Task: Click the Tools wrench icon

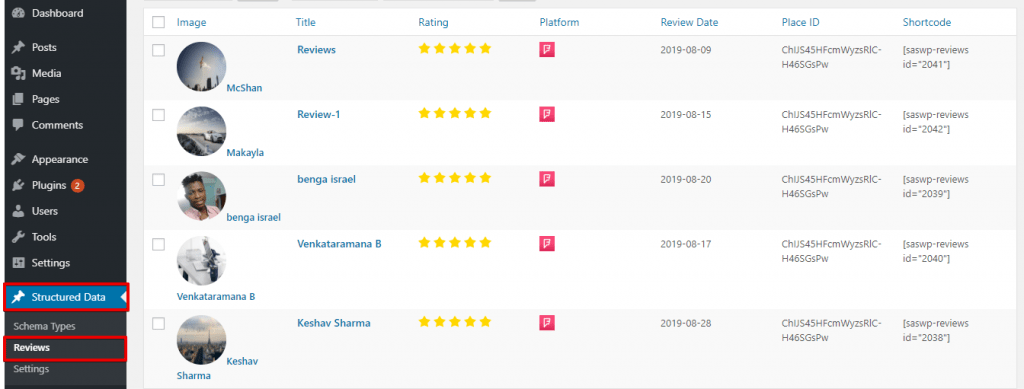Action: pos(18,237)
